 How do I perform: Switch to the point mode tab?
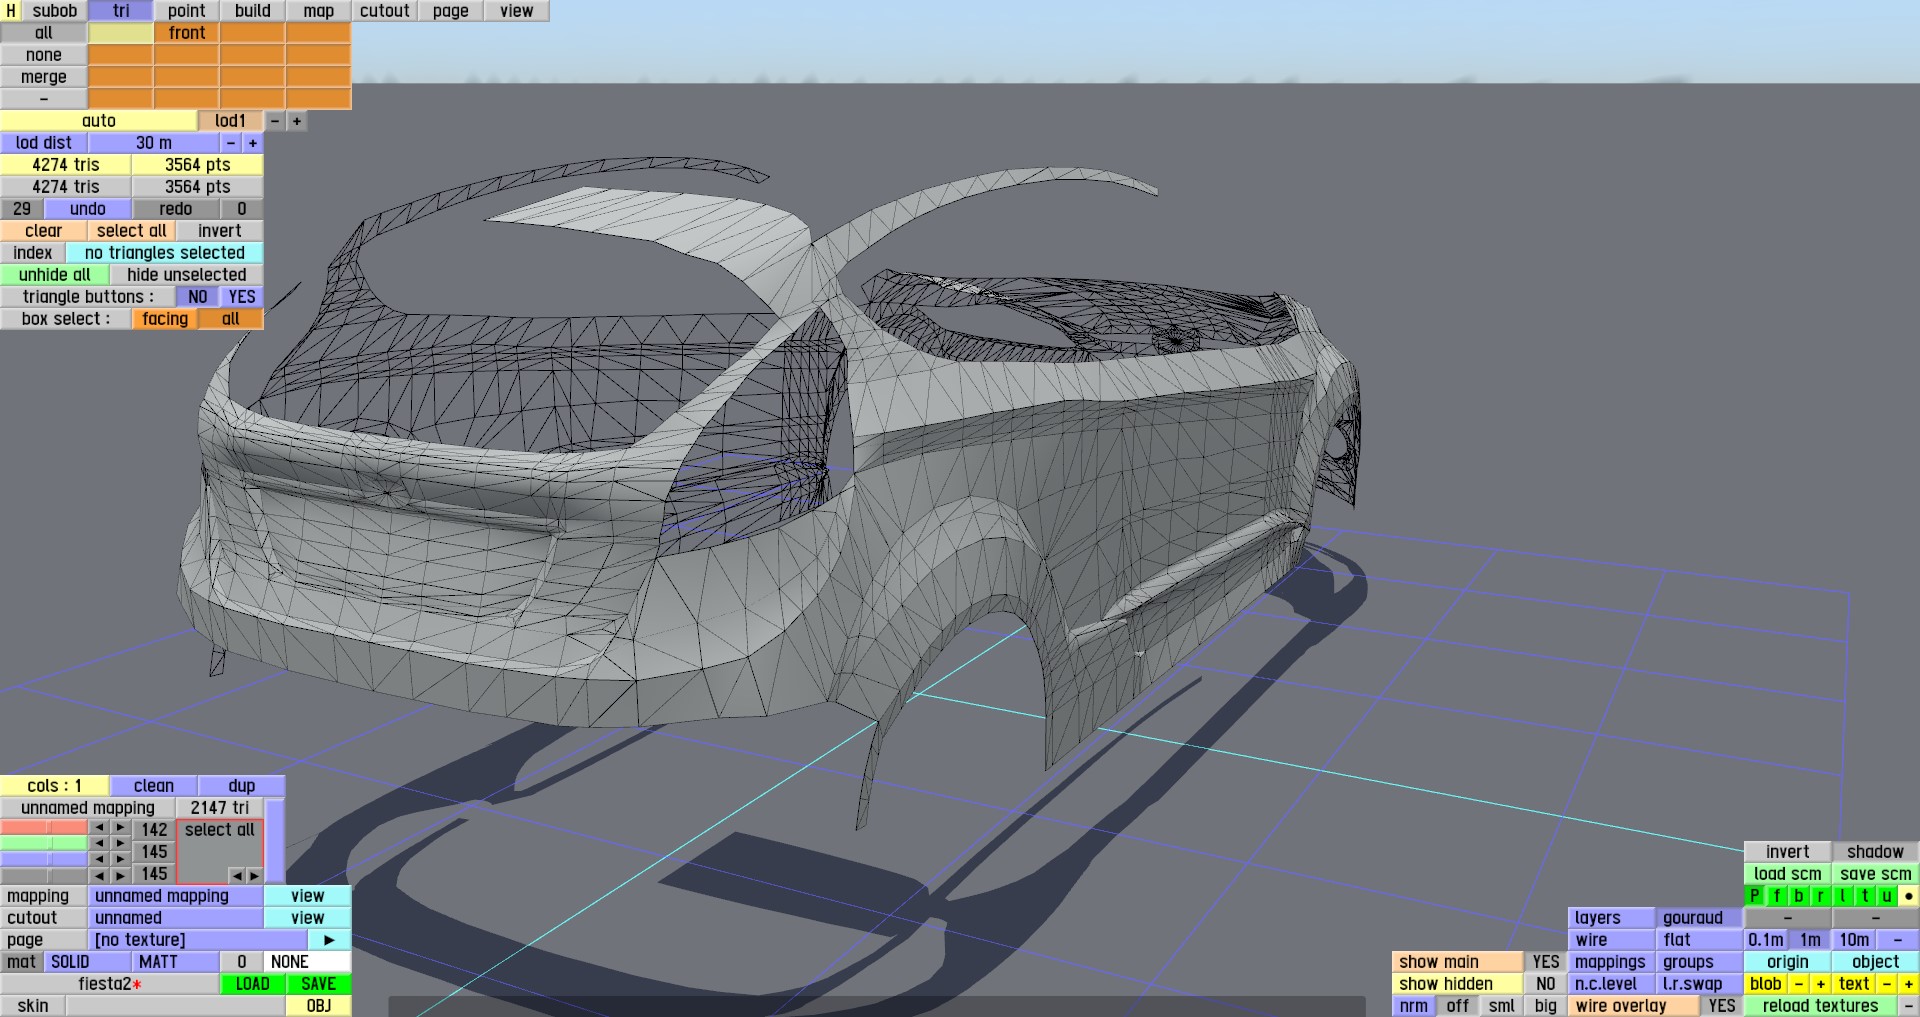(x=186, y=11)
